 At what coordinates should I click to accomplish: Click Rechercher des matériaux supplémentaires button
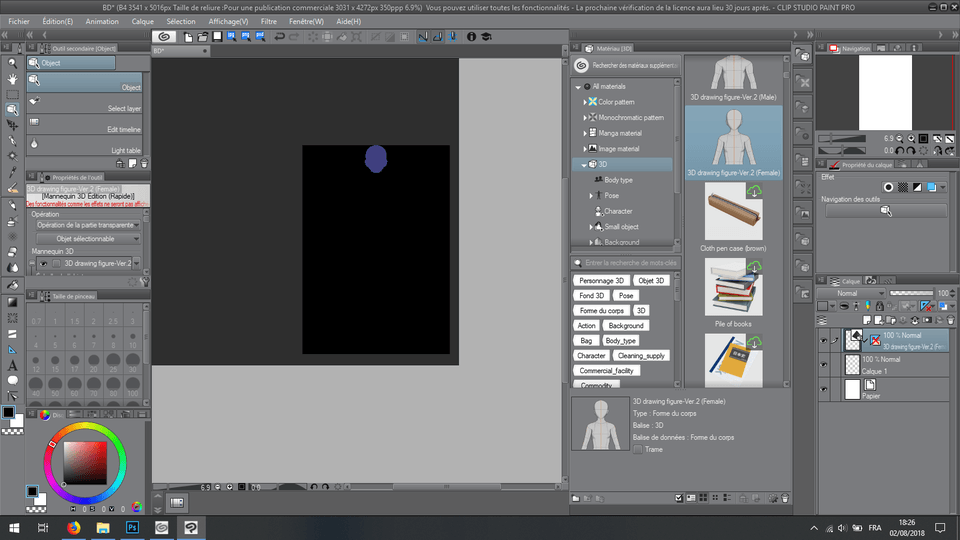pyautogui.click(x=627, y=66)
